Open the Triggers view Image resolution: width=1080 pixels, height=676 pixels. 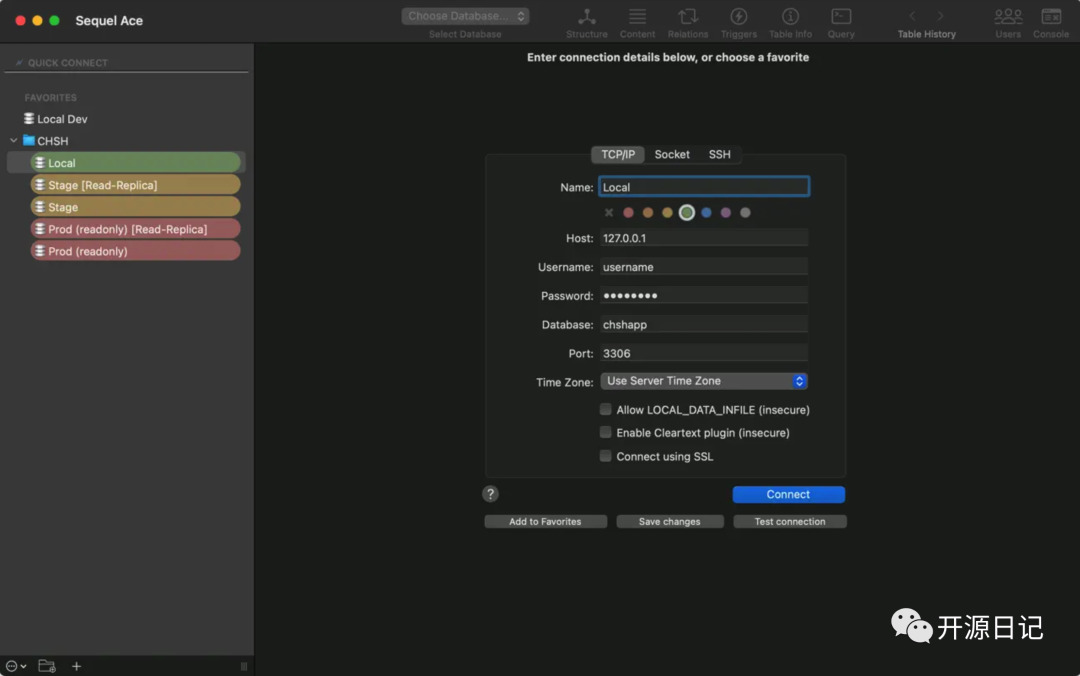tap(738, 22)
